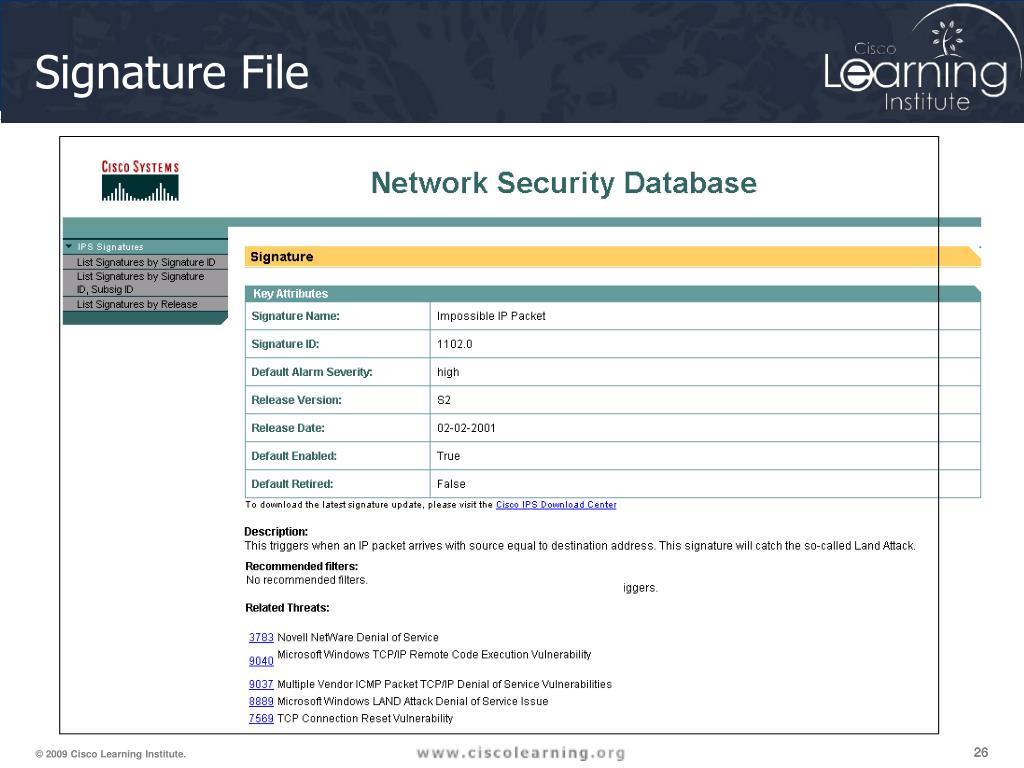Click the www.ciscolearning.org footer text
1024x768 pixels.
520,753
